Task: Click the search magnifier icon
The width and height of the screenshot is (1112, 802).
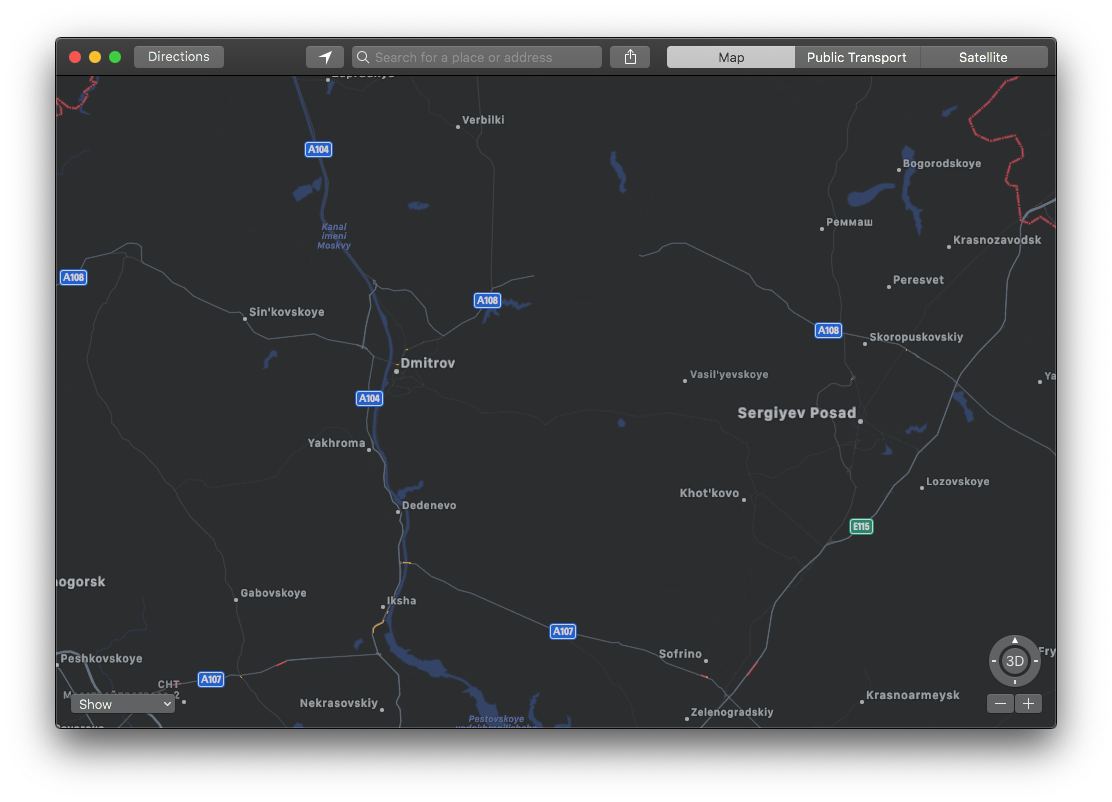Action: [x=363, y=57]
